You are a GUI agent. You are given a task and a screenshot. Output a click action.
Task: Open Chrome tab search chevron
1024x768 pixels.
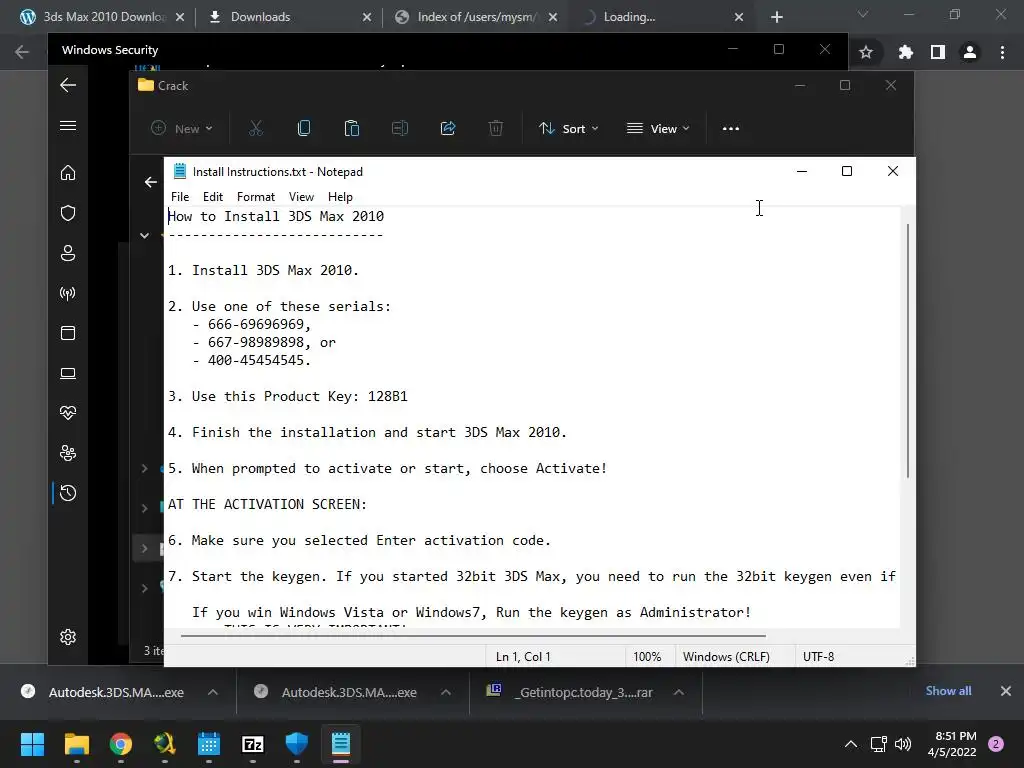click(x=863, y=14)
